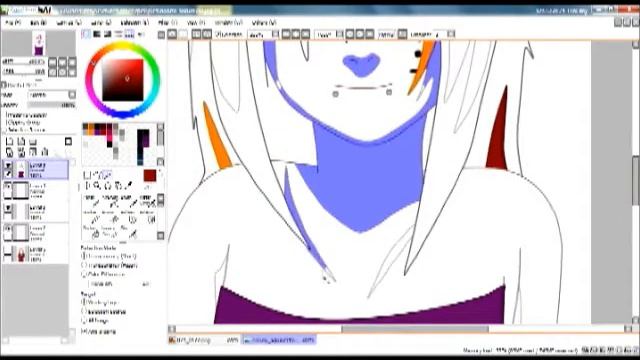The width and height of the screenshot is (640, 360).
Task: Choose the WaterColor brush tool
Action: pyautogui.click(x=147, y=202)
